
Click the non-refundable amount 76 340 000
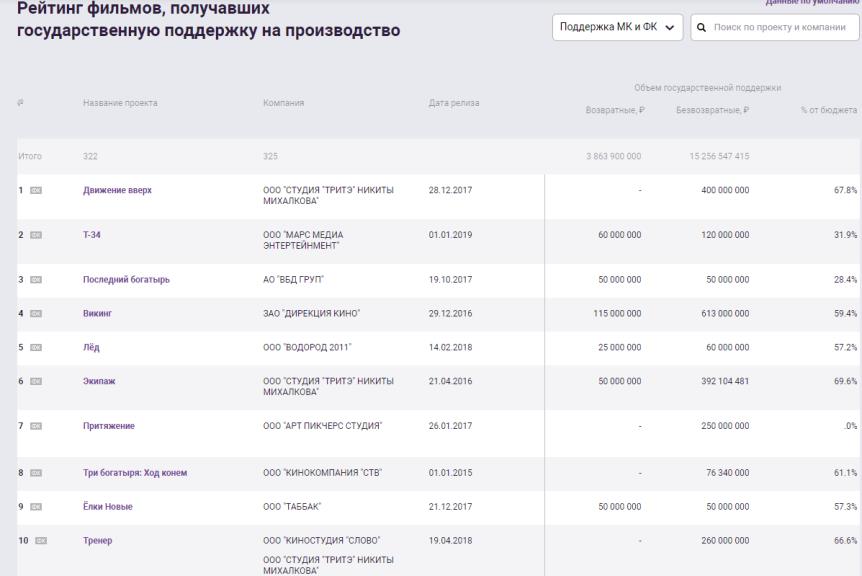(x=728, y=473)
